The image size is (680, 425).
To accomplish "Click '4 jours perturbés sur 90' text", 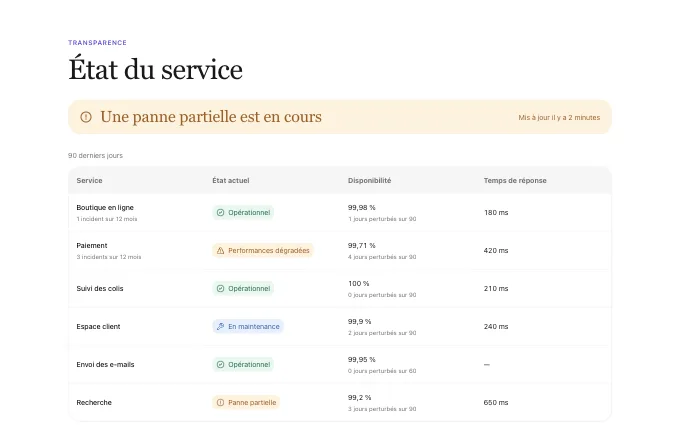I will click(x=382, y=257).
